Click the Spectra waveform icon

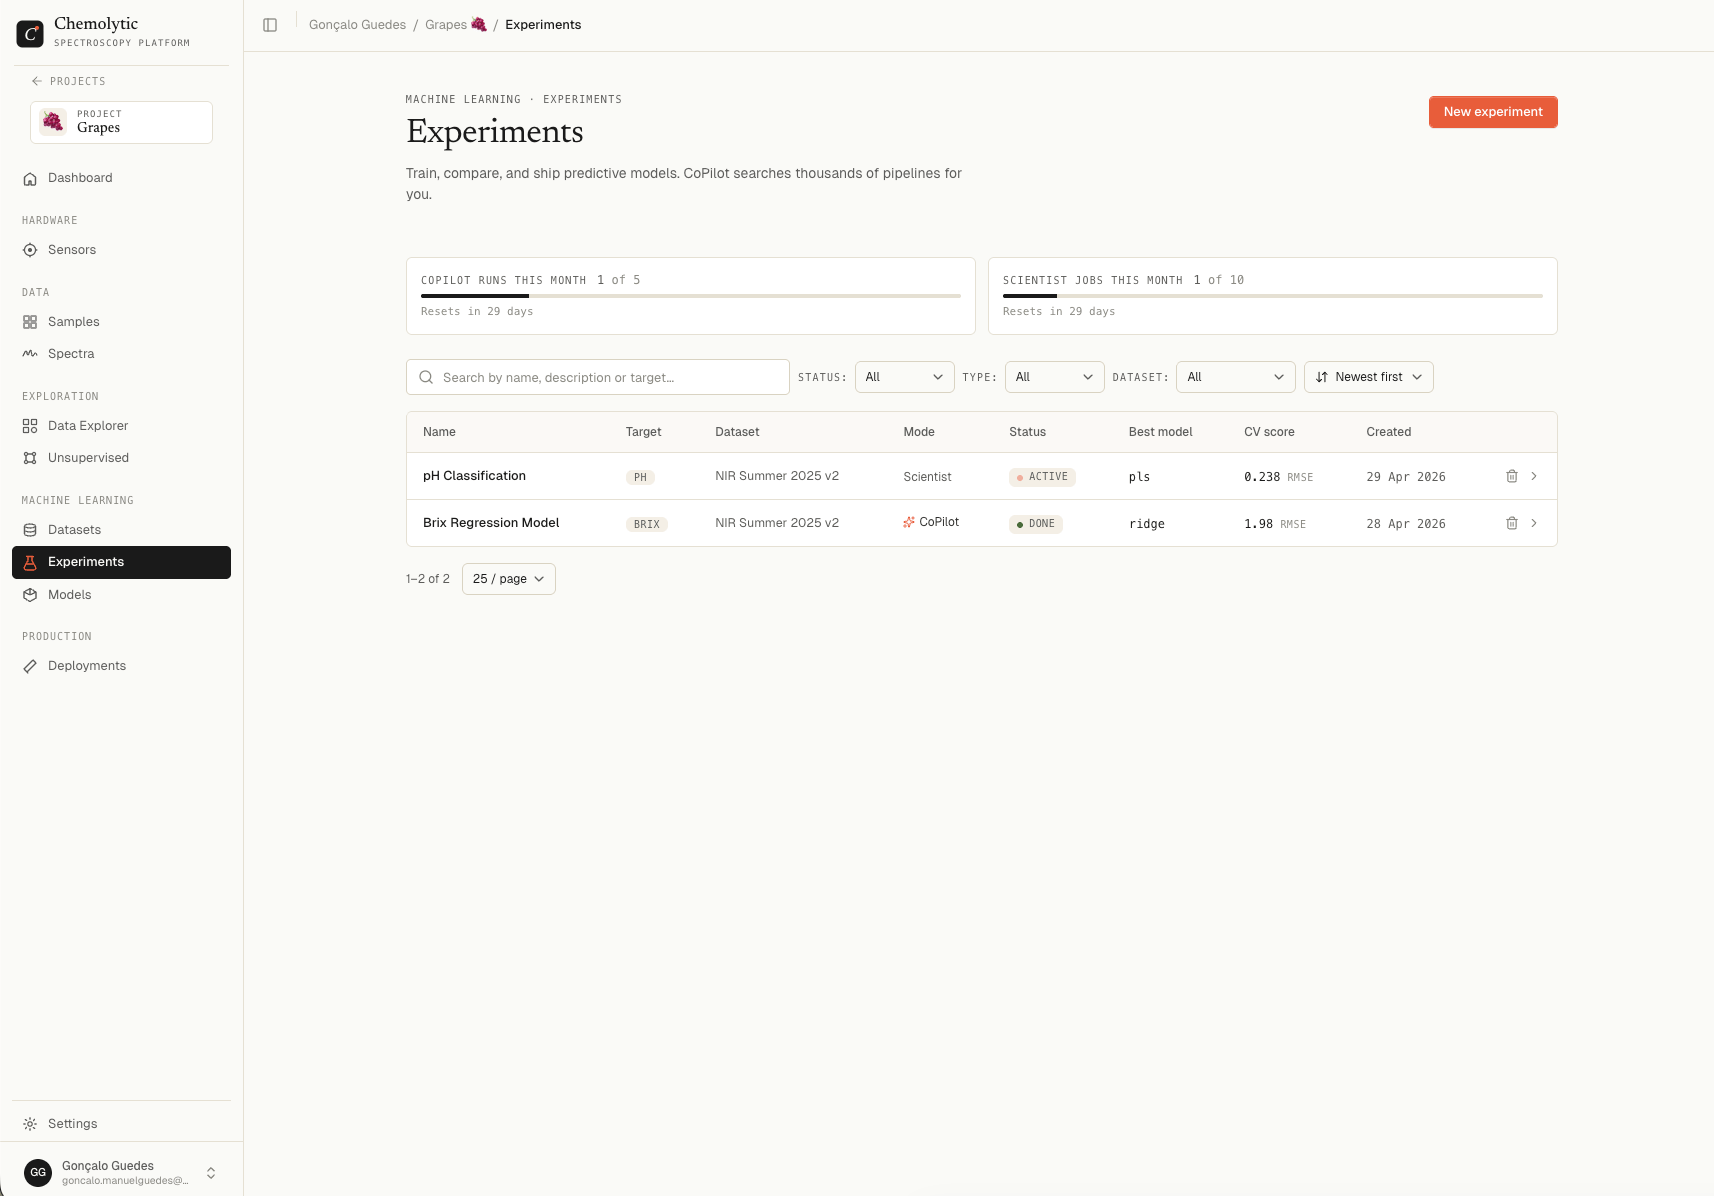(30, 354)
